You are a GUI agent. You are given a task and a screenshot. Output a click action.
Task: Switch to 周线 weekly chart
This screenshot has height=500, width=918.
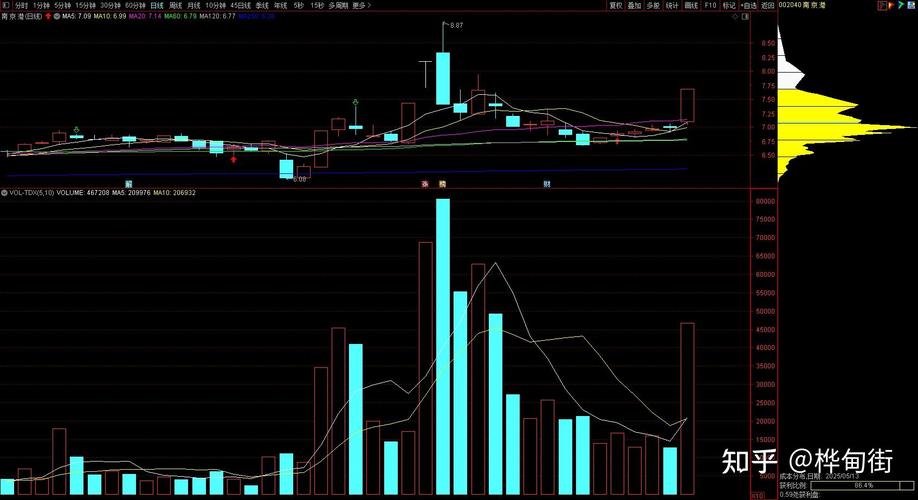[x=176, y=5]
